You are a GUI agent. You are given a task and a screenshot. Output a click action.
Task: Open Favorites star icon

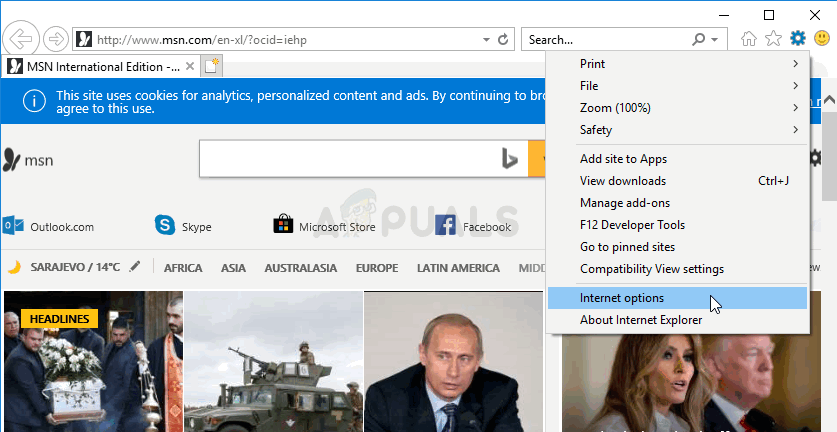pyautogui.click(x=773, y=38)
